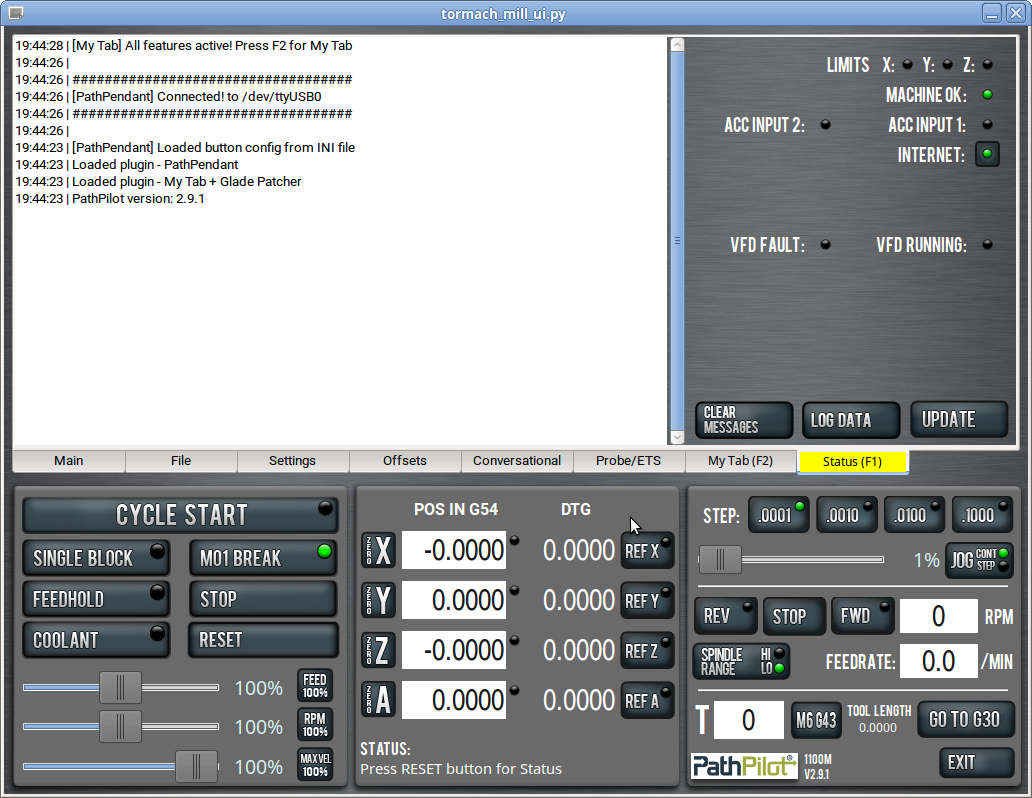This screenshot has height=798, width=1032.
Task: Click the jog speed slider
Action: 790,560
